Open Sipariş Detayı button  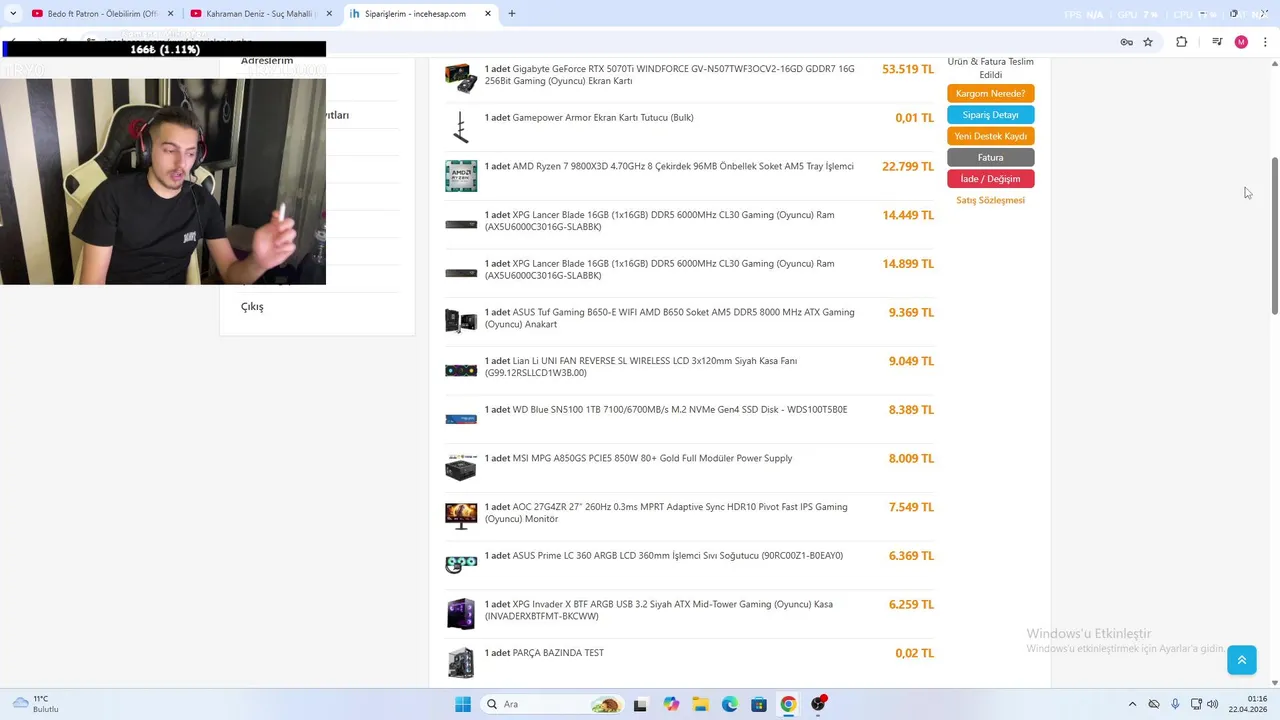(990, 115)
